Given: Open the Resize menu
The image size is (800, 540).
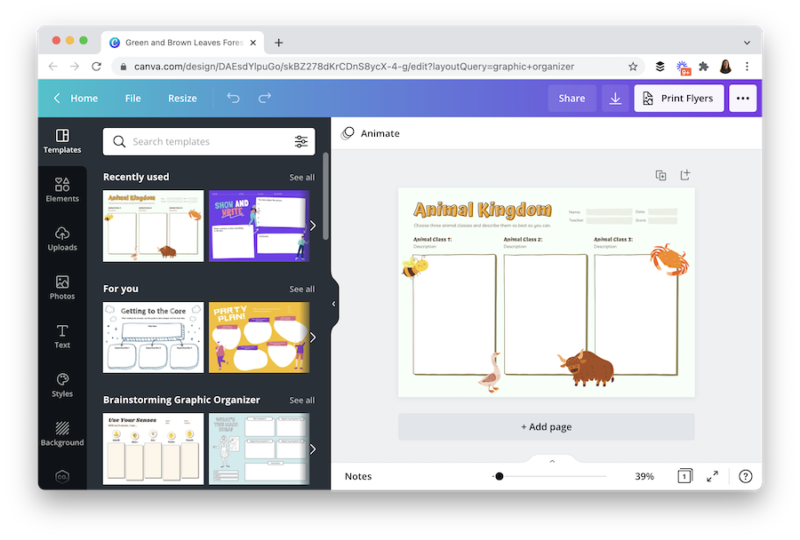Looking at the screenshot, I should point(182,98).
